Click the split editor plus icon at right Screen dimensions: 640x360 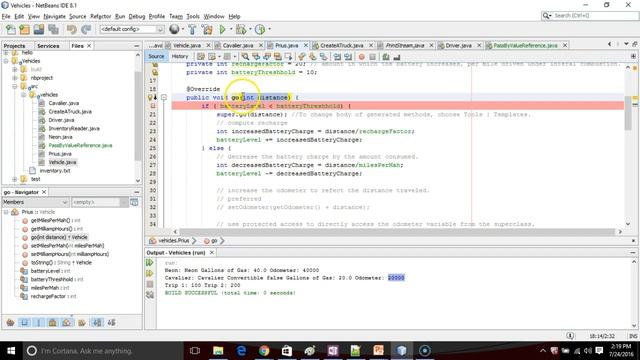[x=633, y=56]
